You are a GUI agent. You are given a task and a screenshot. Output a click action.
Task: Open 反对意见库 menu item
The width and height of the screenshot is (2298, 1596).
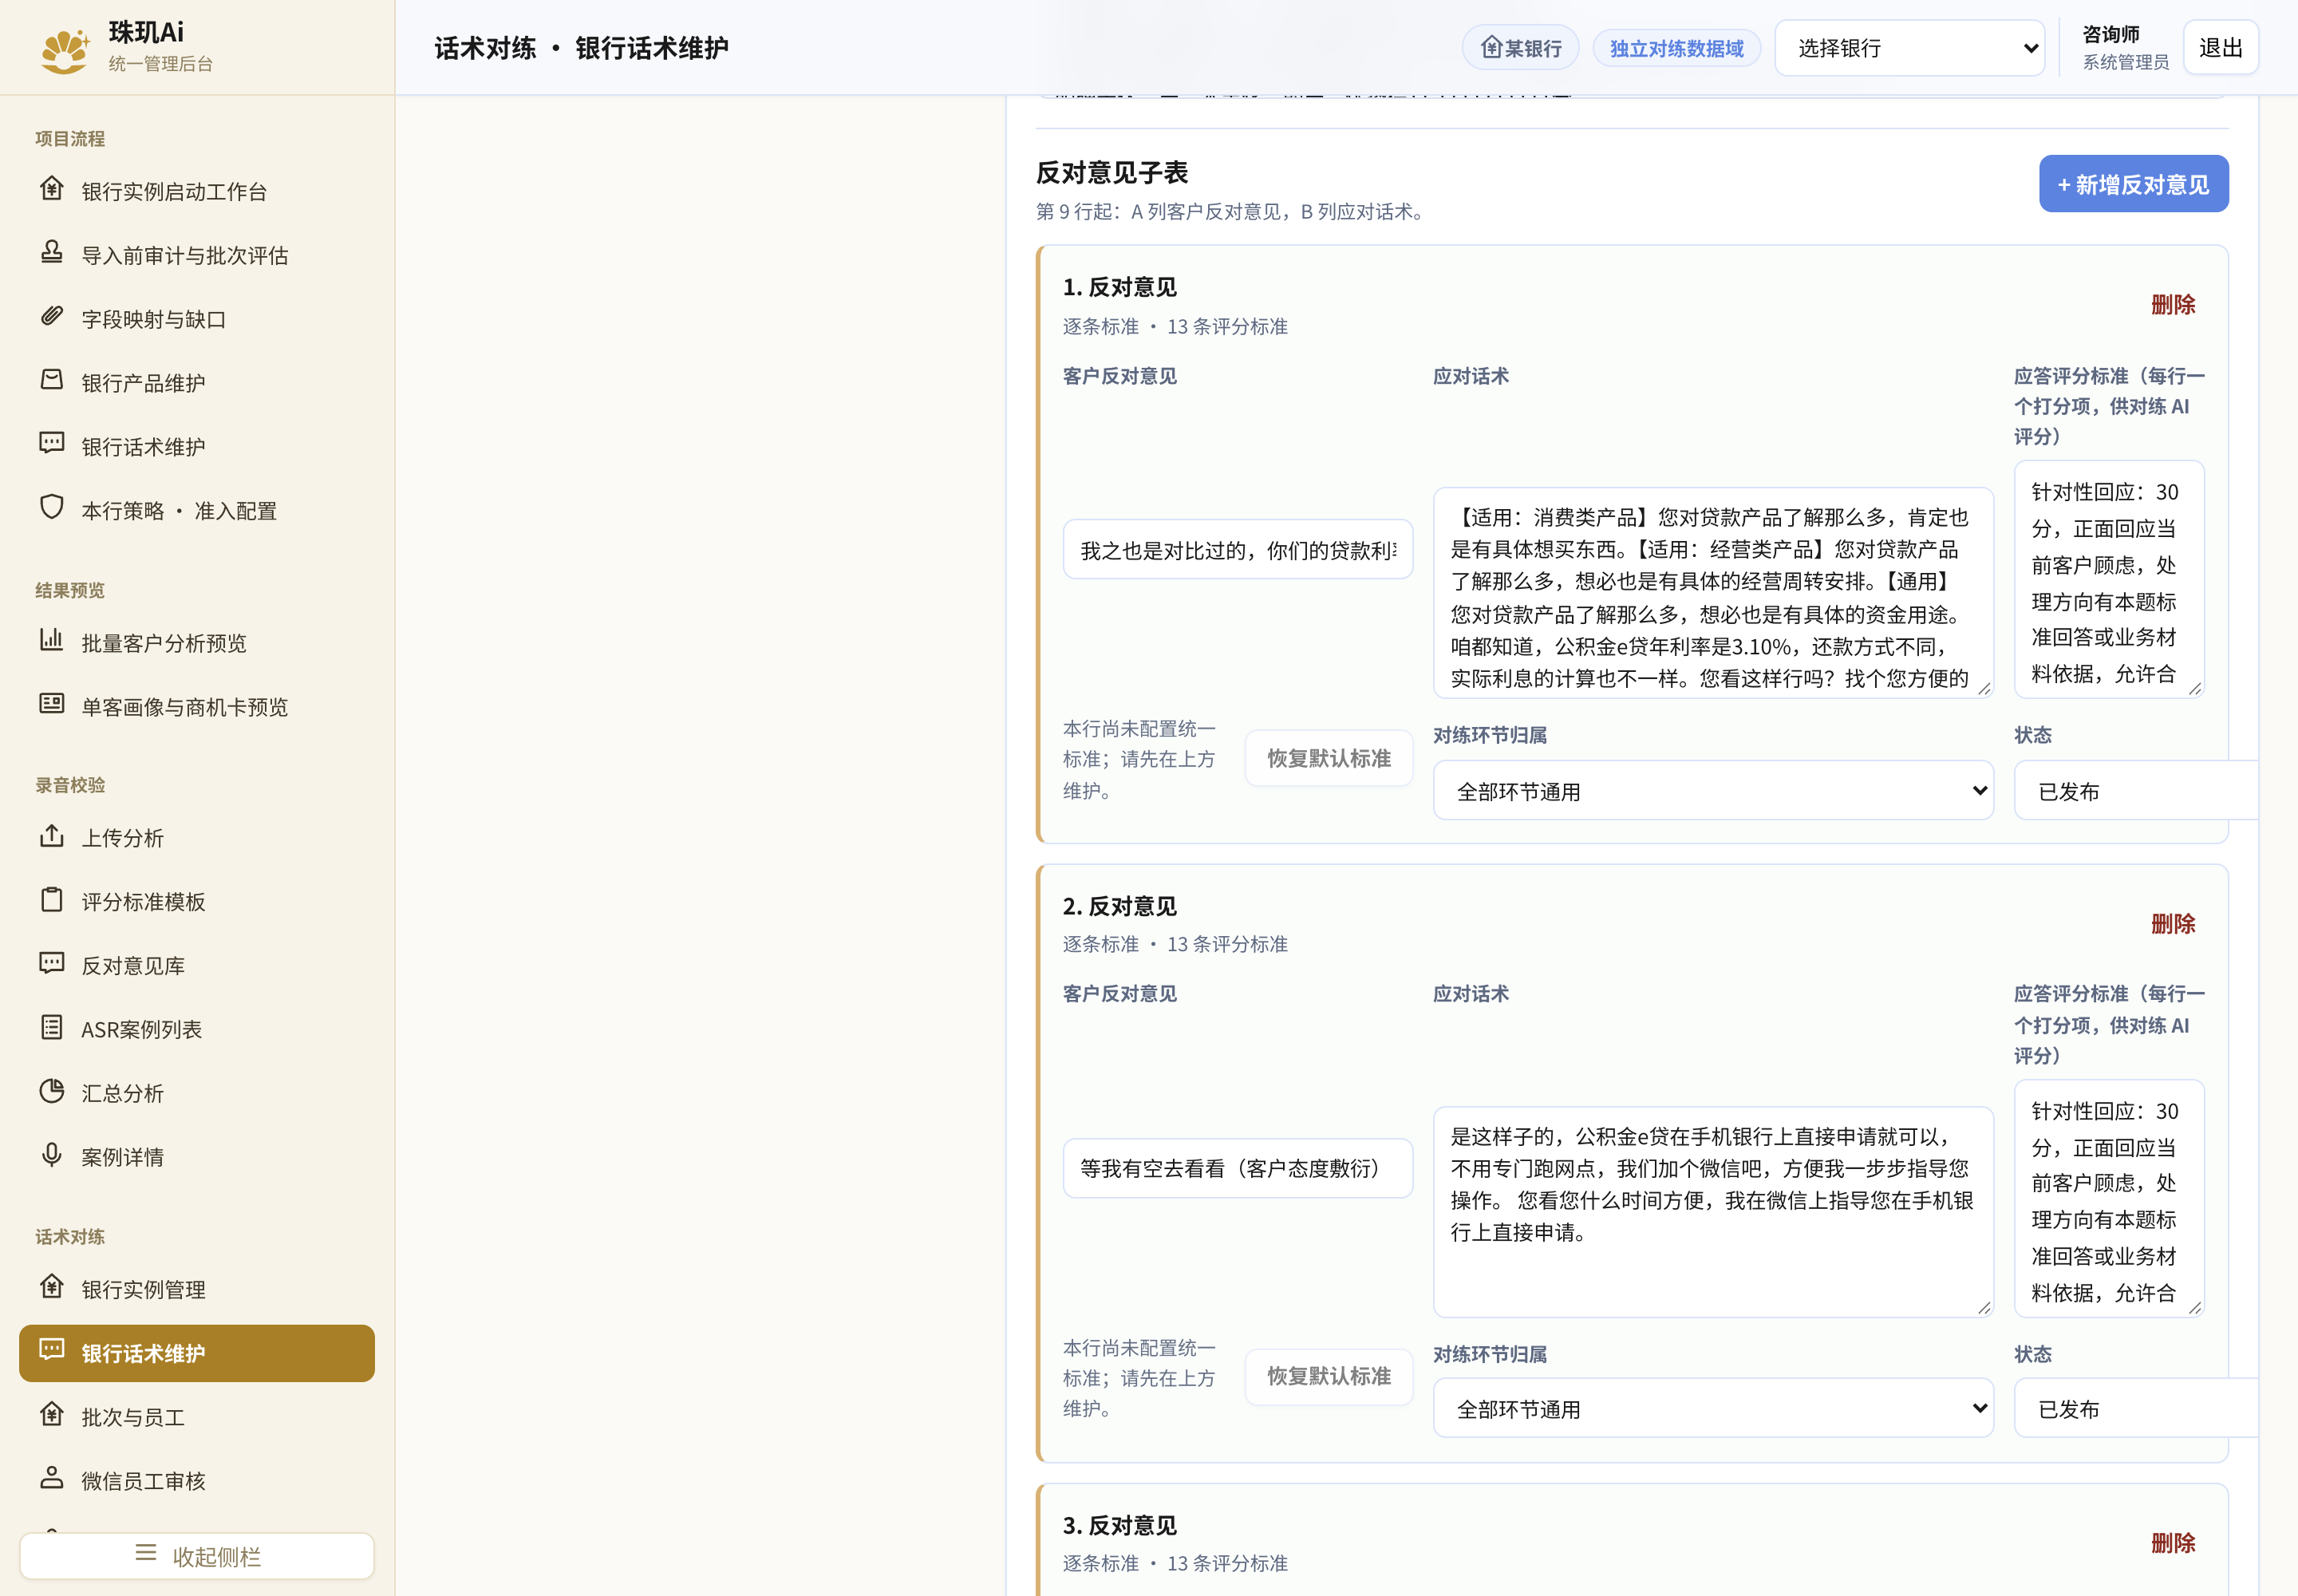pyautogui.click(x=197, y=965)
